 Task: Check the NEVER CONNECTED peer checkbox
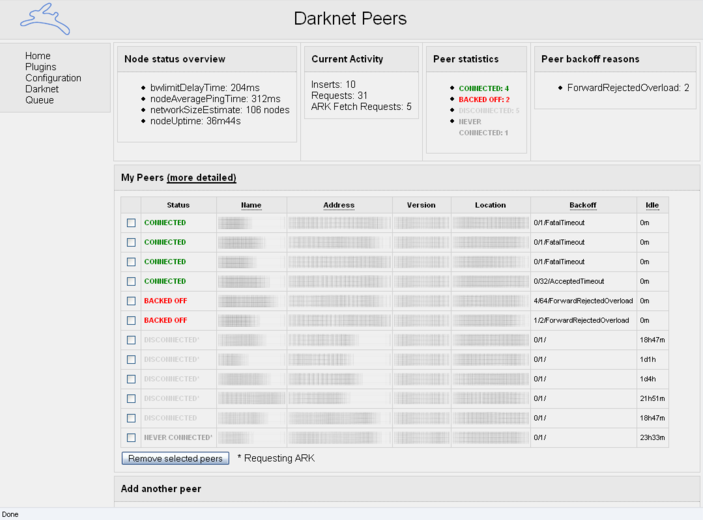(x=131, y=438)
